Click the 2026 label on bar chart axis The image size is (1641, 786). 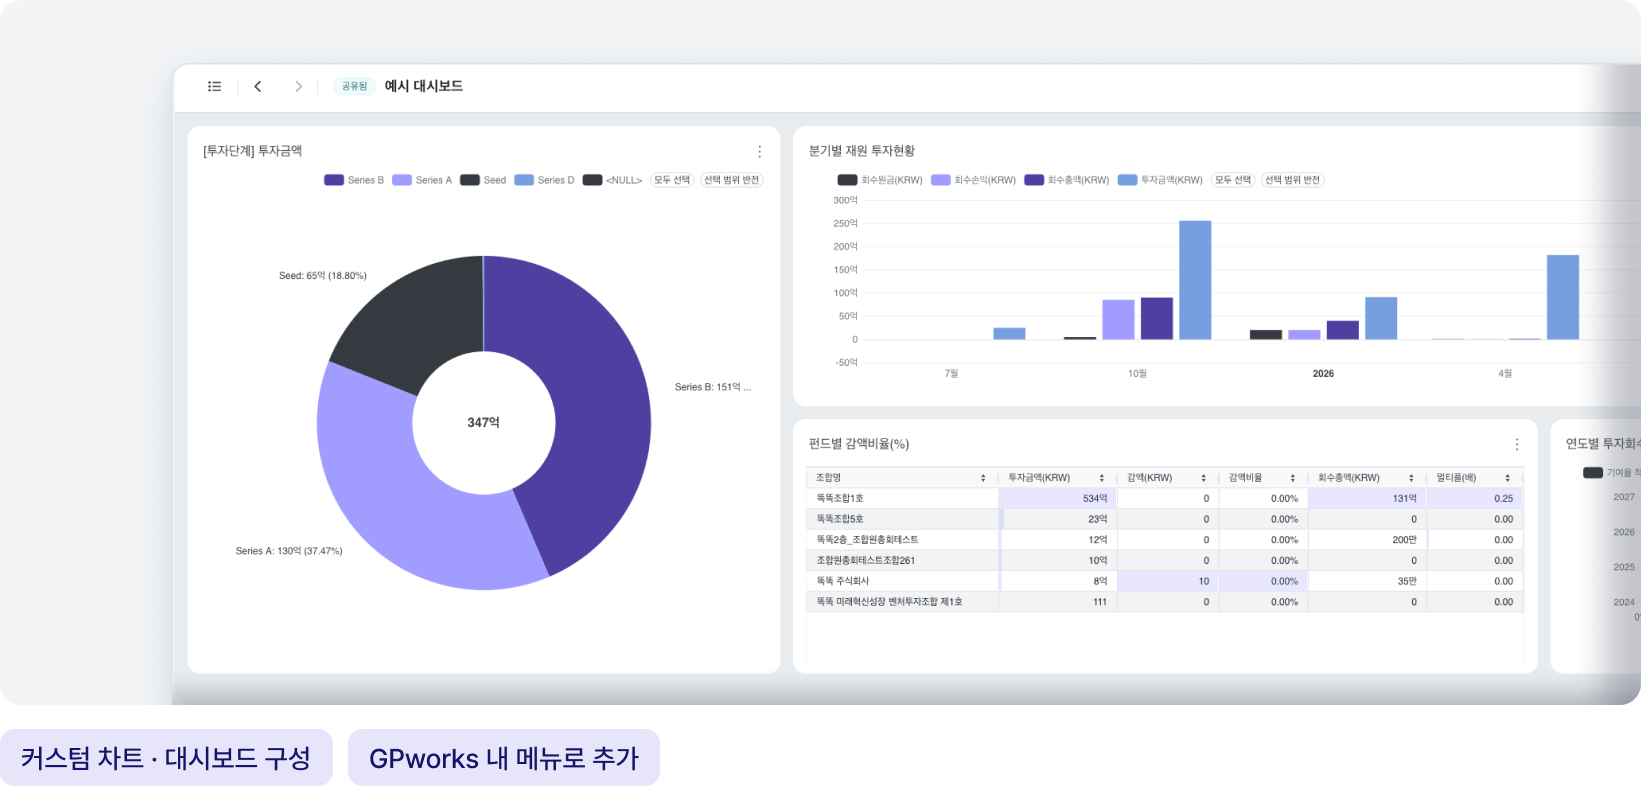pos(1323,374)
